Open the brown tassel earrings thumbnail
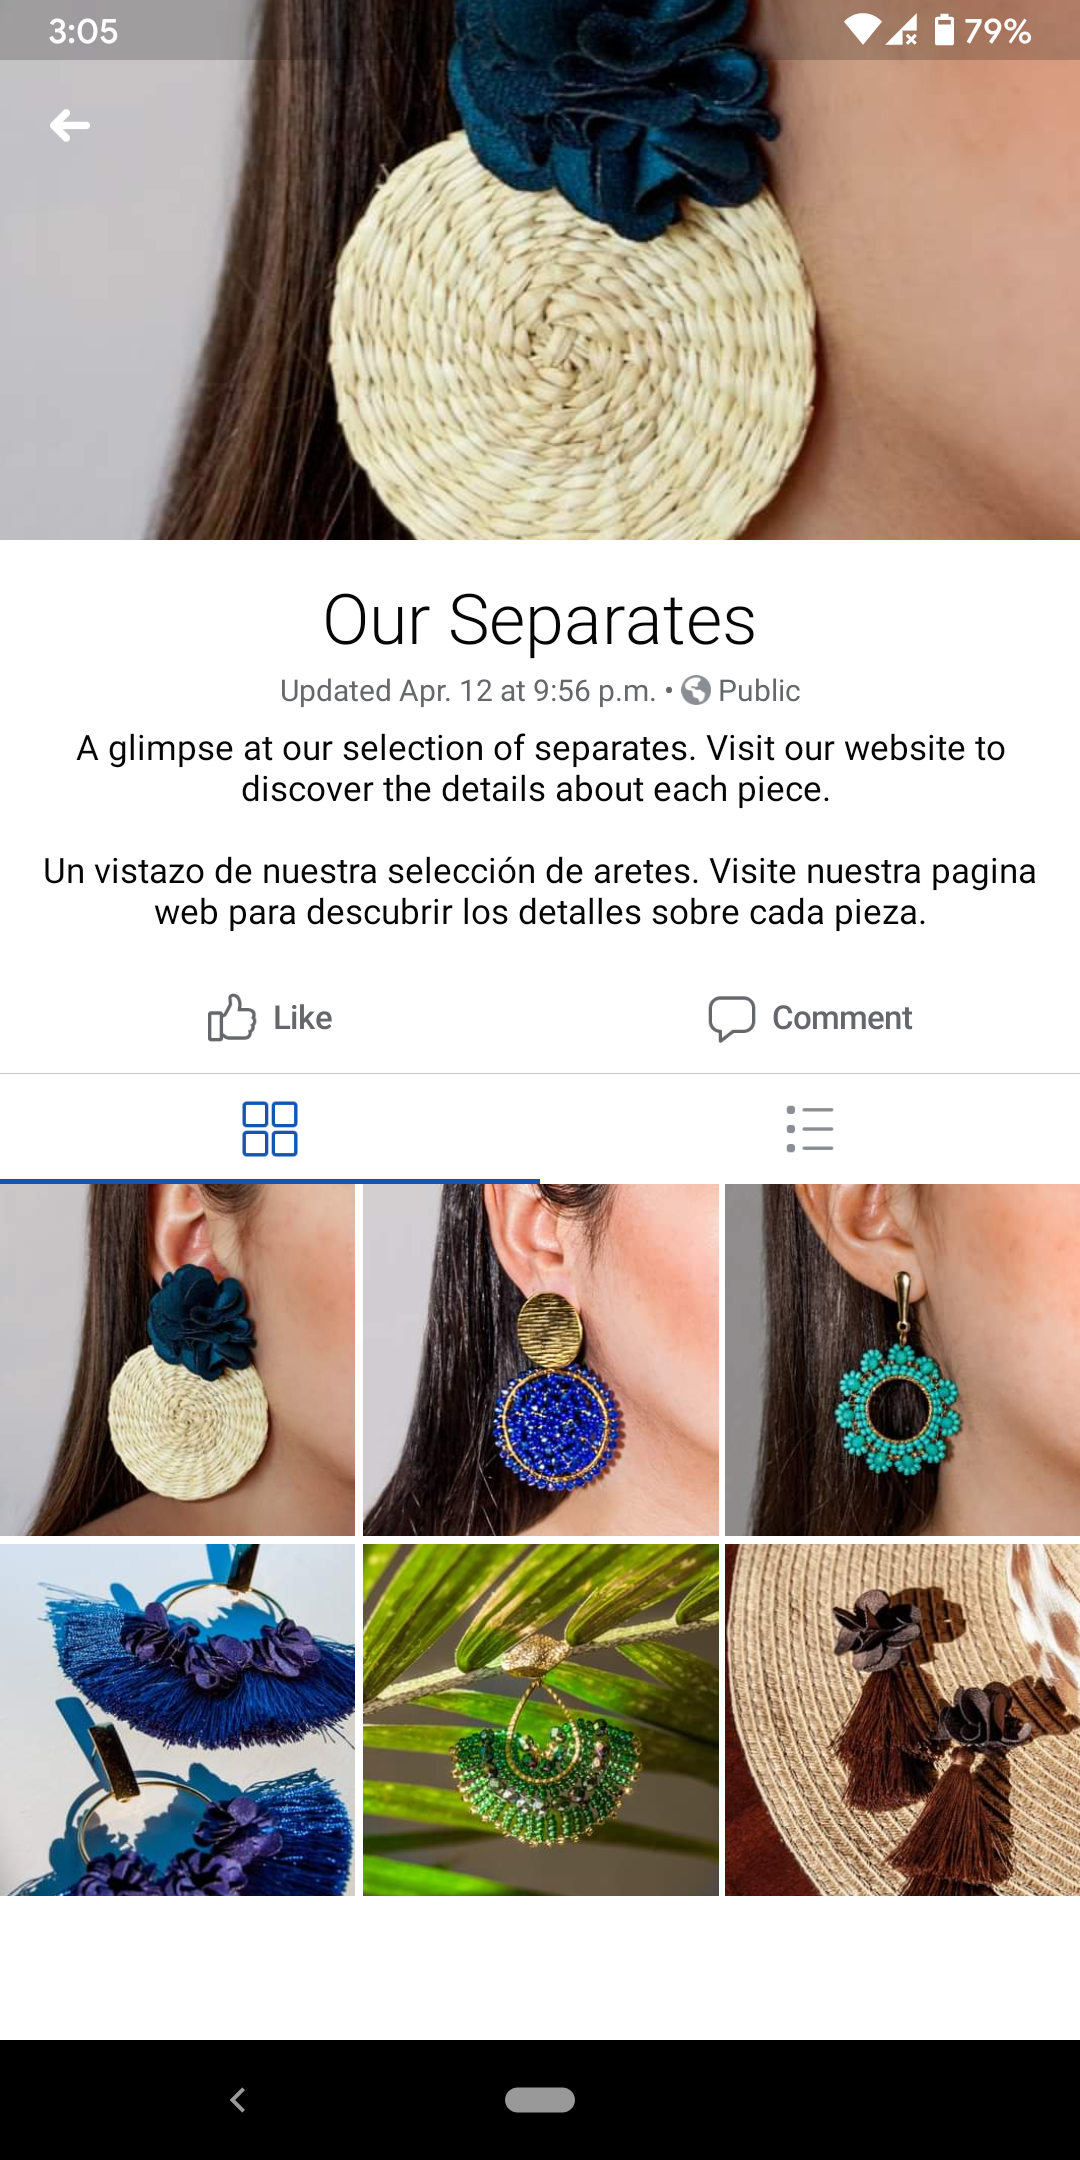This screenshot has width=1080, height=2160. 902,1720
